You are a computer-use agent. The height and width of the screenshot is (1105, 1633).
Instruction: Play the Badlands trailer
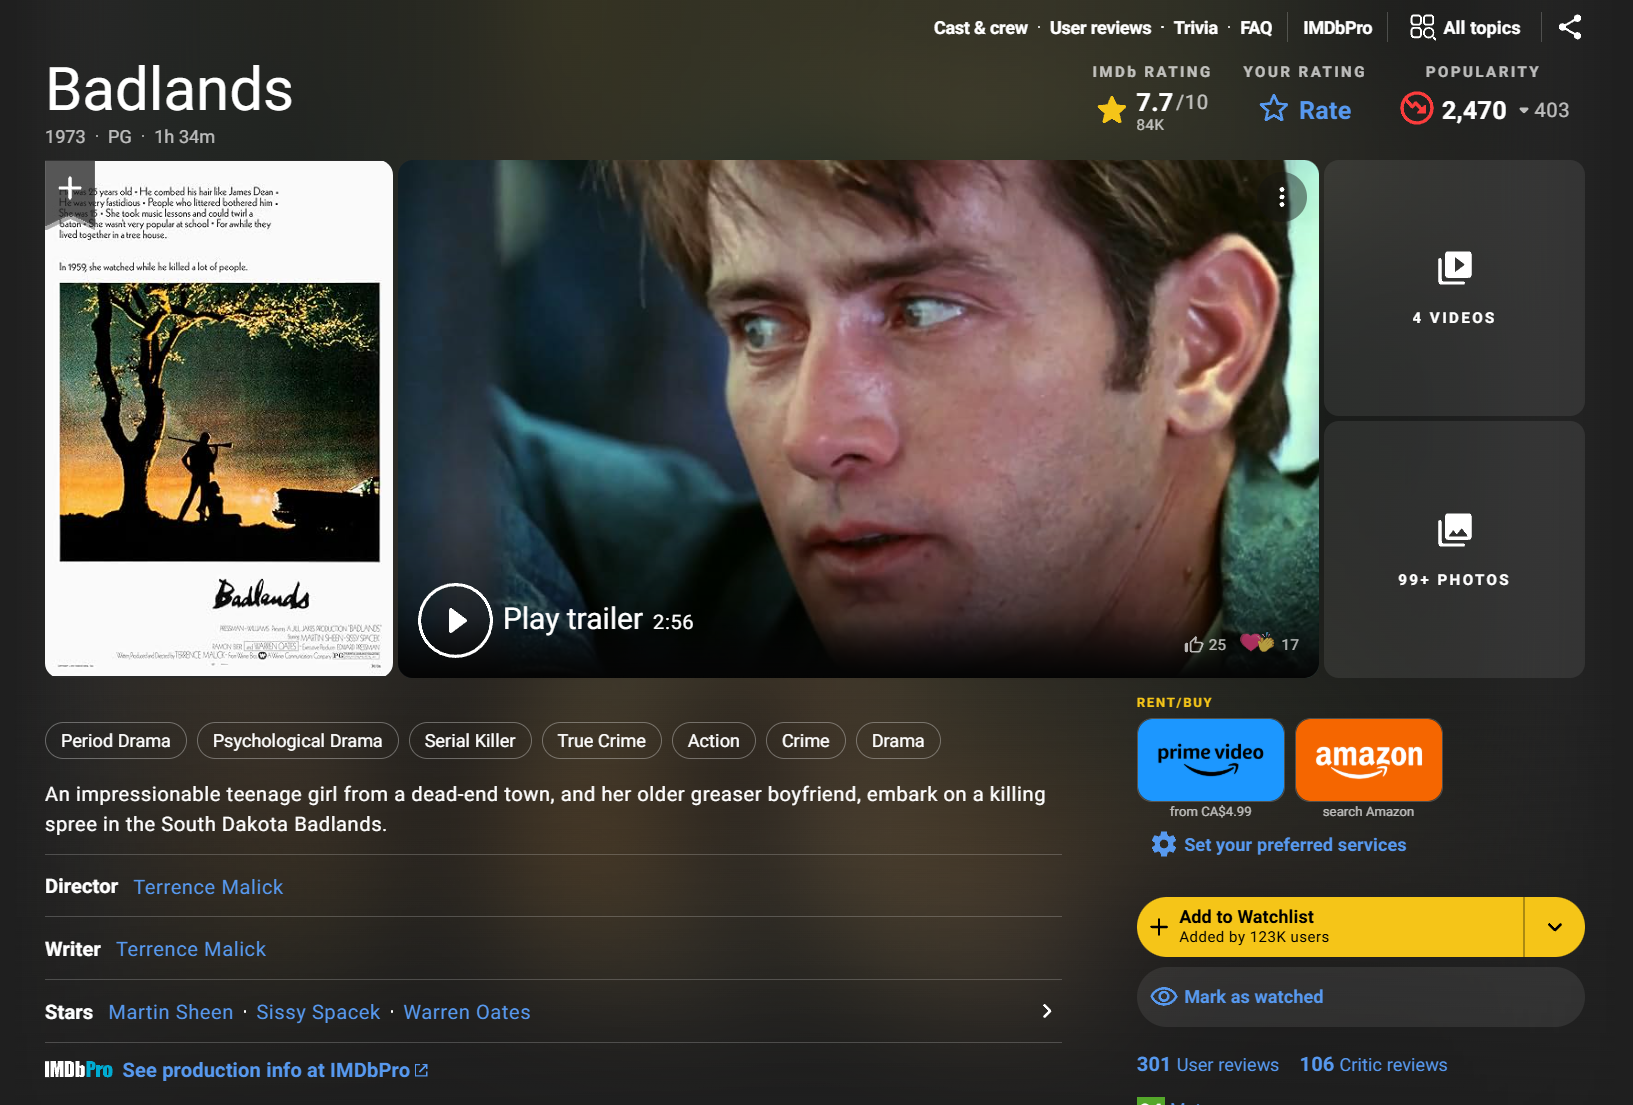pyautogui.click(x=455, y=620)
